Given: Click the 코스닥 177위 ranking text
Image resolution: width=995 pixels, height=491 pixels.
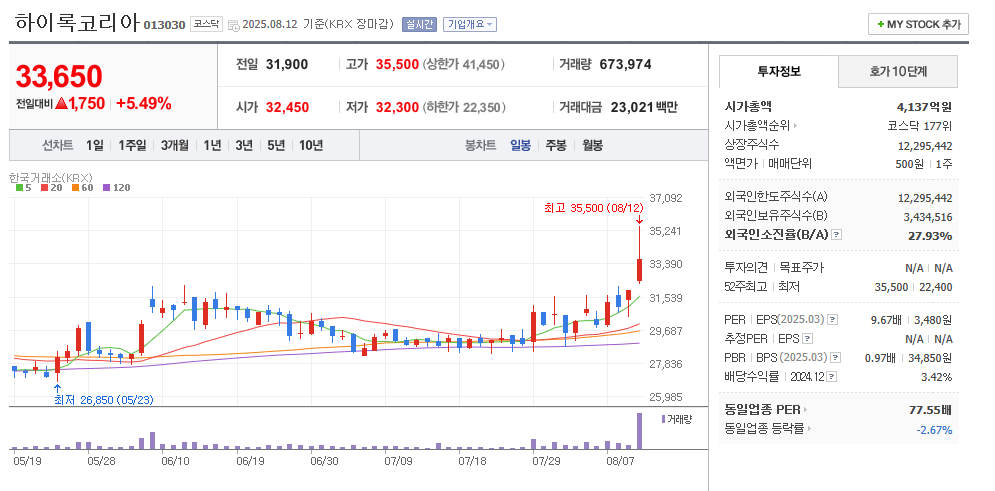Looking at the screenshot, I should (x=919, y=126).
